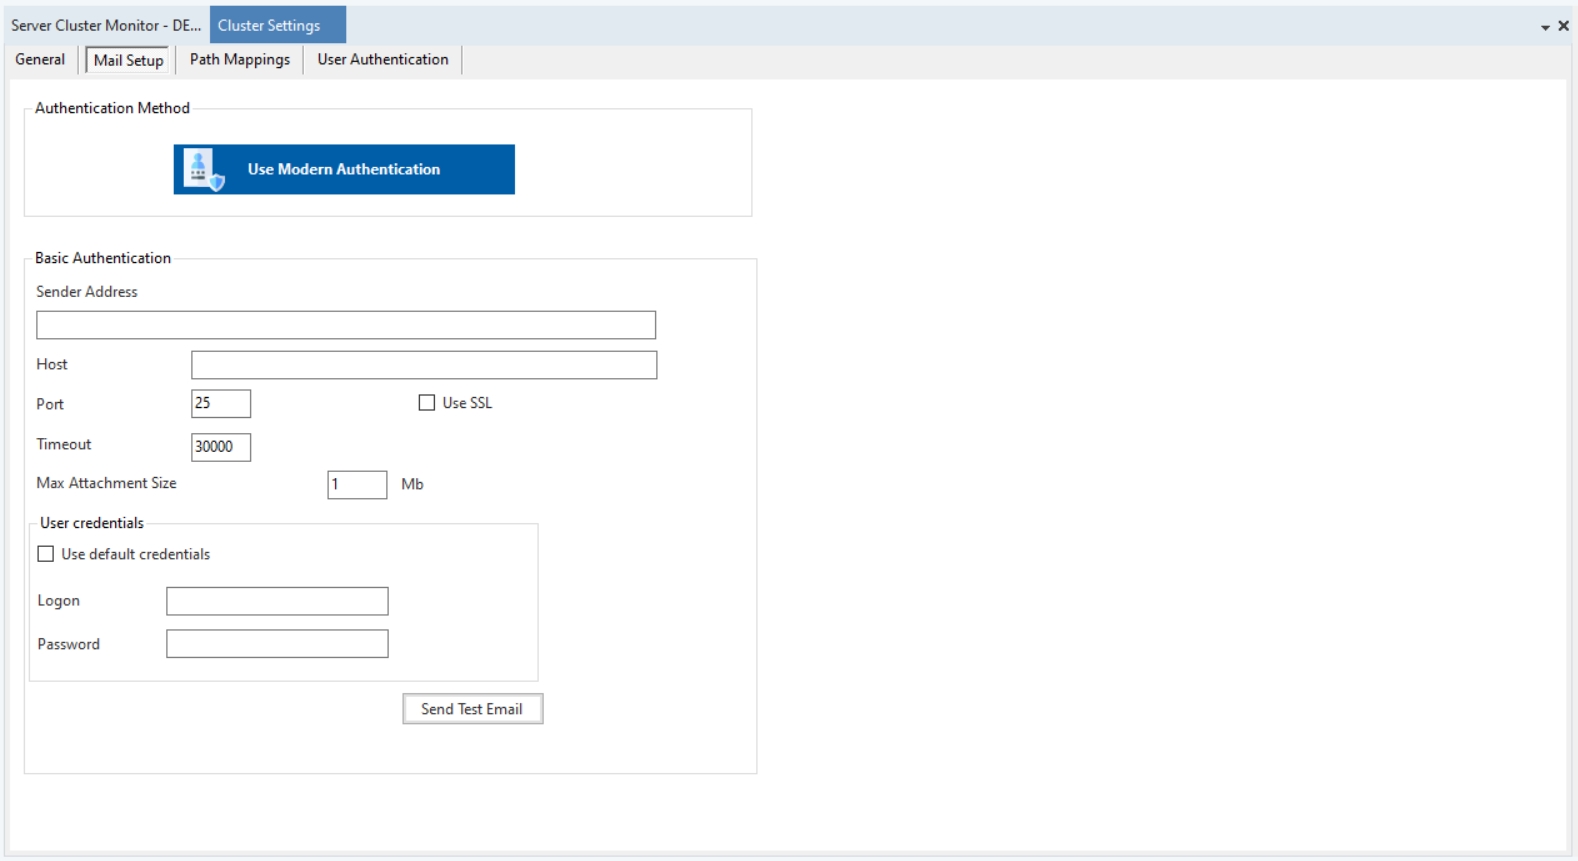
Task: Open the tab list dropdown arrow
Action: pyautogui.click(x=1545, y=27)
